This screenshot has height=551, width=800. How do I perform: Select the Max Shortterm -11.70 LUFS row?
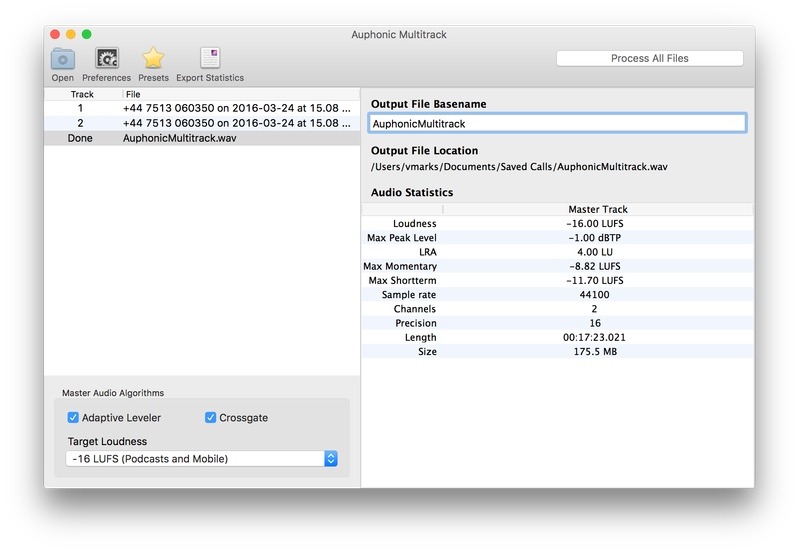[x=557, y=281]
